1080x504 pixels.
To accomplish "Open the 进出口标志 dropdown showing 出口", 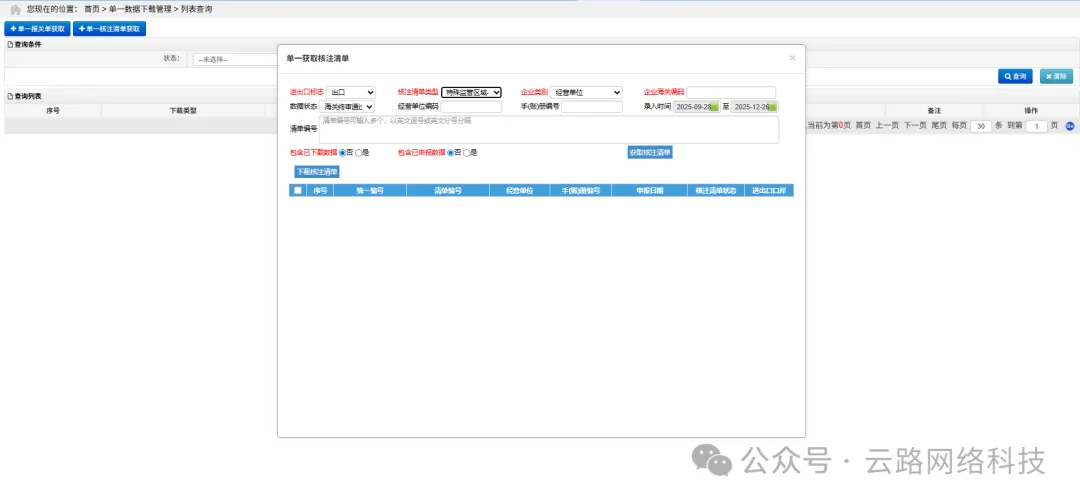I will point(352,93).
